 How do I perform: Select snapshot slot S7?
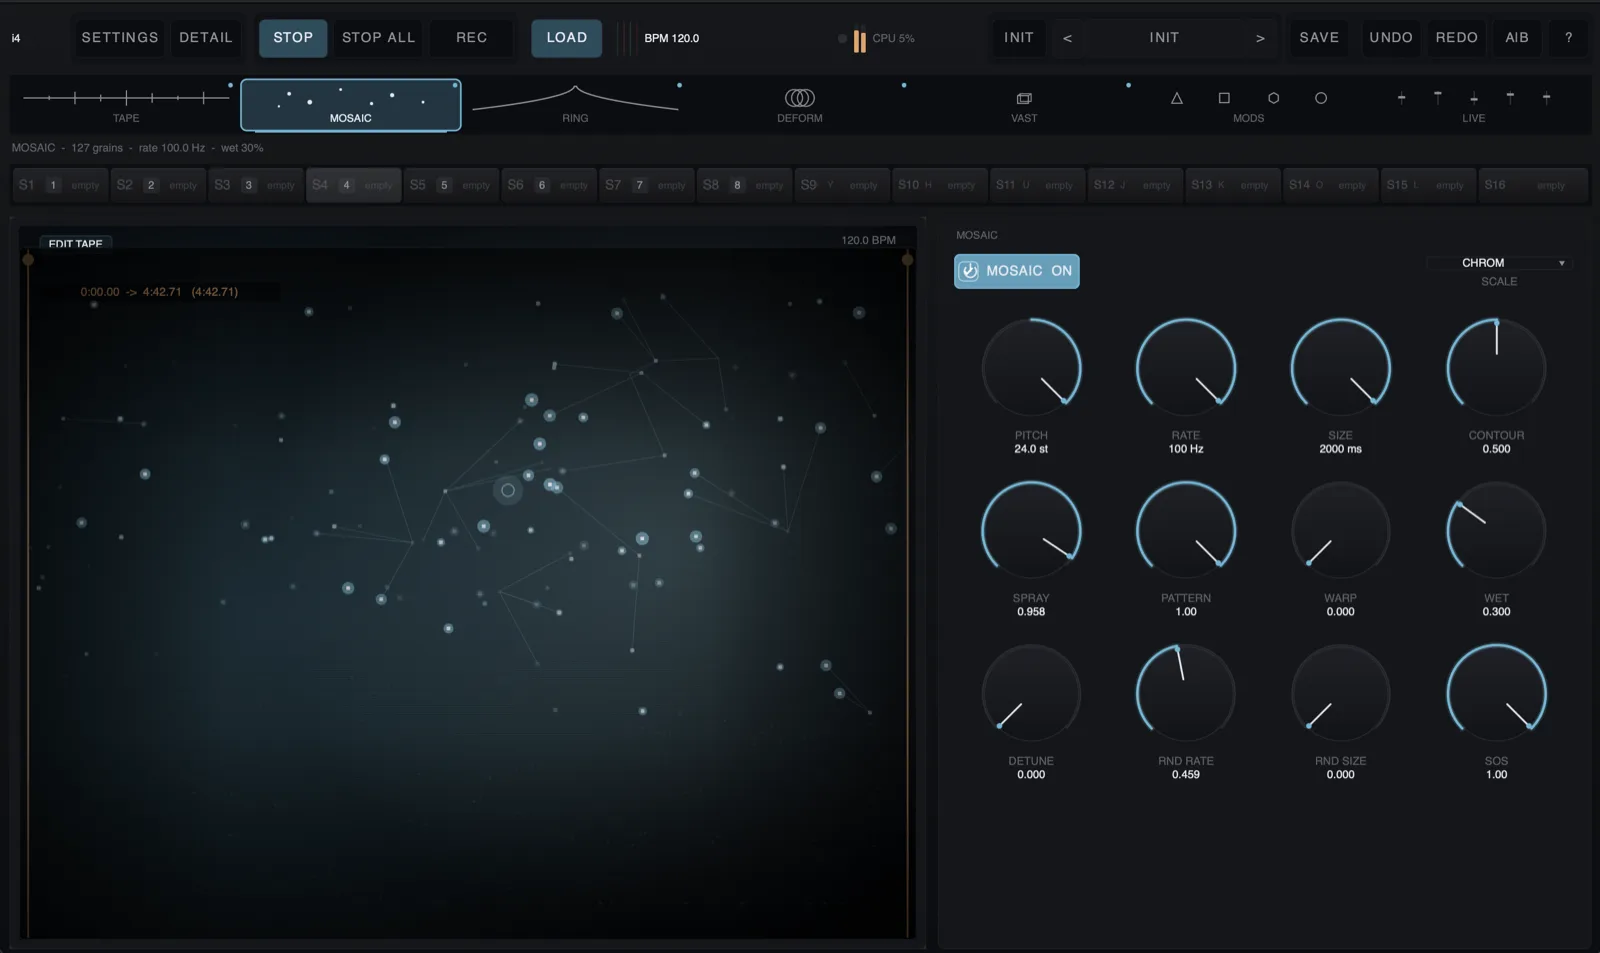pos(646,185)
